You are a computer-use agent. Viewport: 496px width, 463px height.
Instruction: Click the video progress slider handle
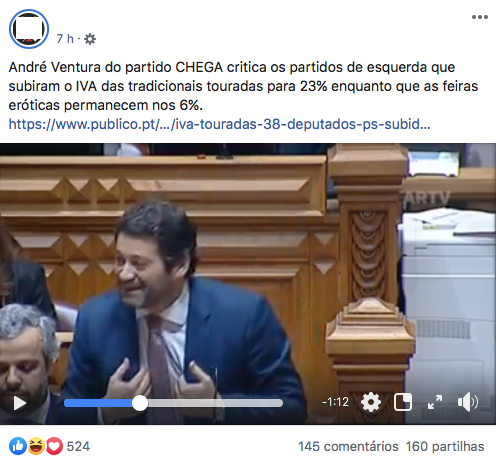(x=140, y=403)
